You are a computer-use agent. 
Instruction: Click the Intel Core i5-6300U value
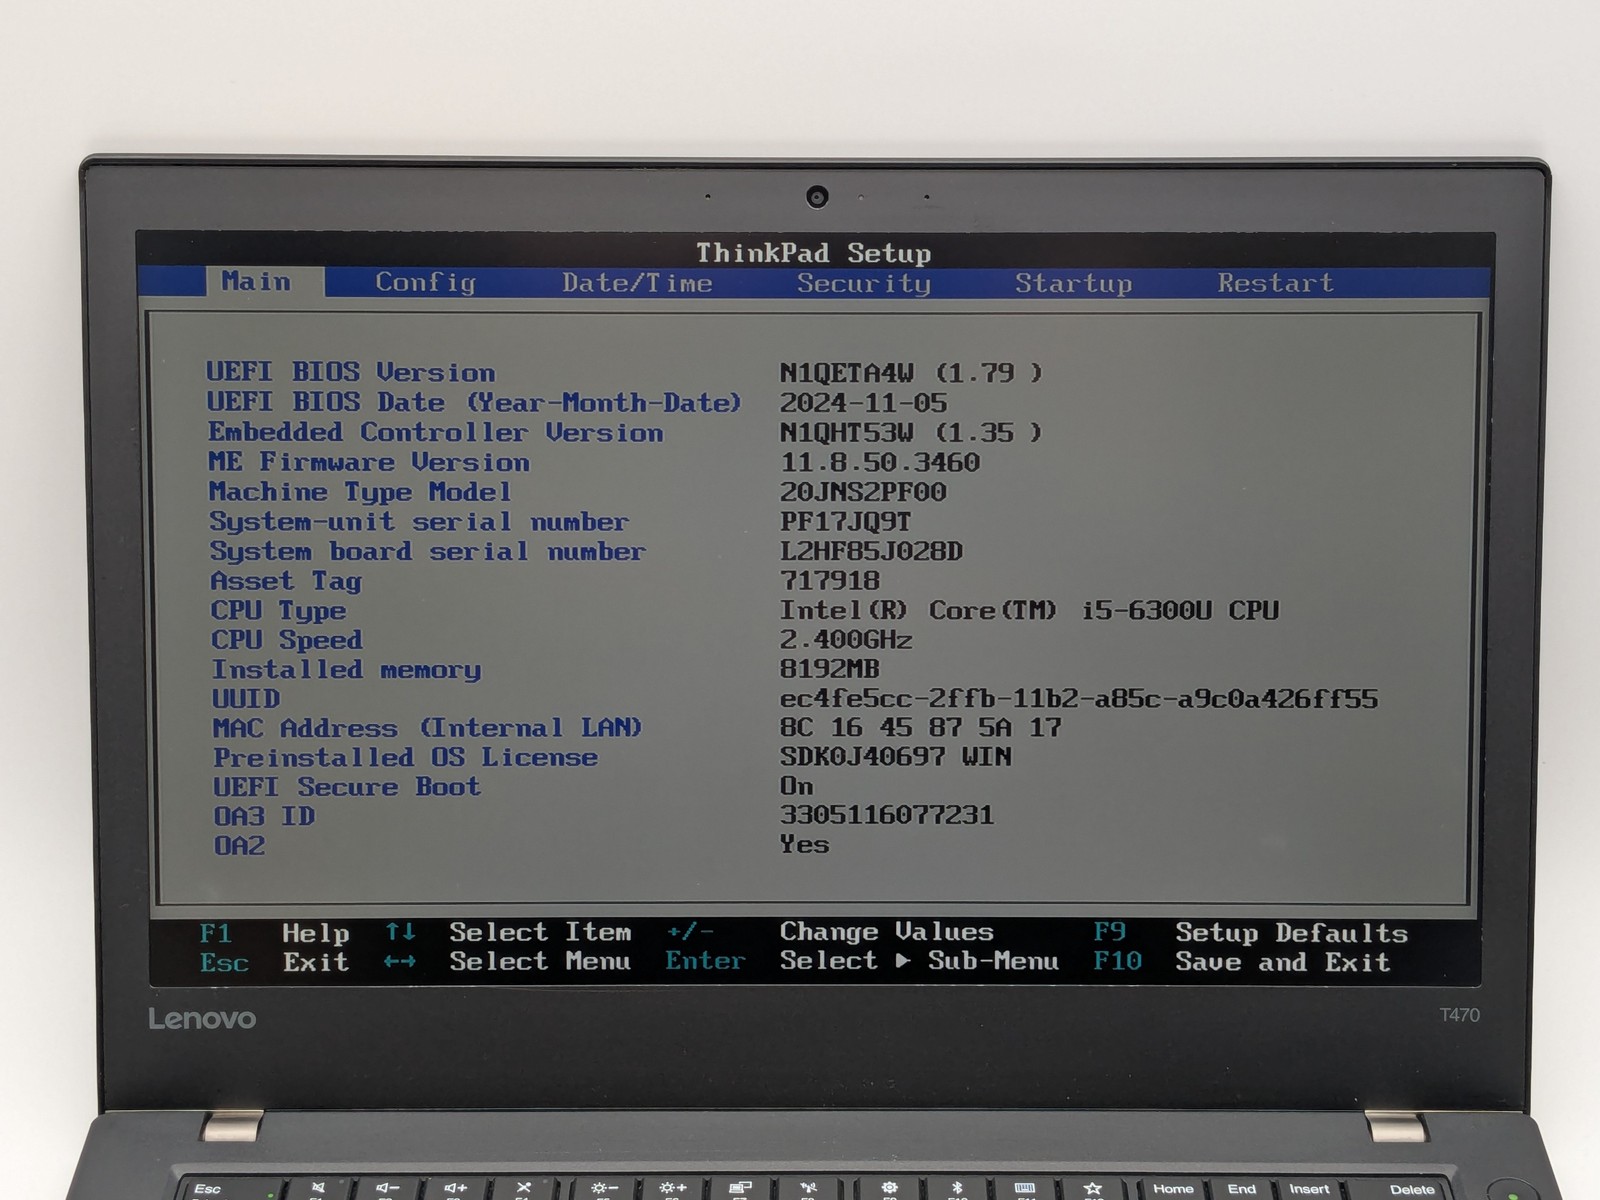click(x=1029, y=610)
